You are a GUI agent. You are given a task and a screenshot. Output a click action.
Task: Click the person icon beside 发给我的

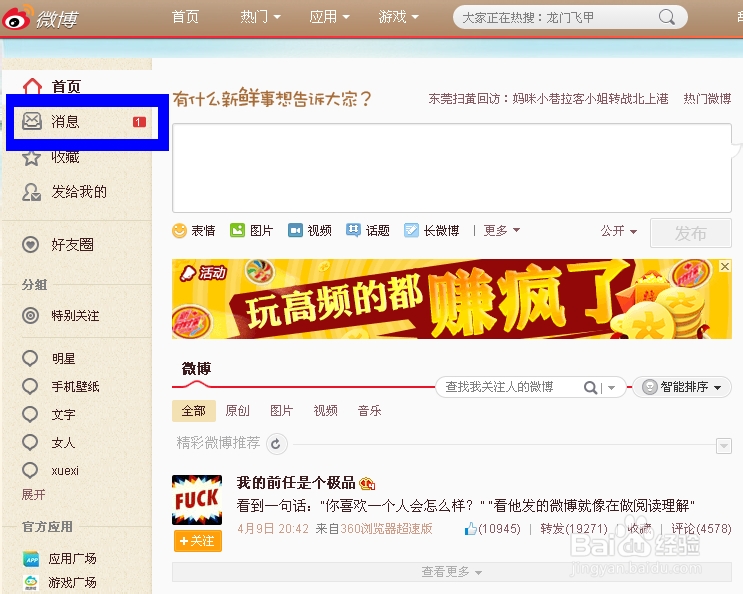click(32, 192)
